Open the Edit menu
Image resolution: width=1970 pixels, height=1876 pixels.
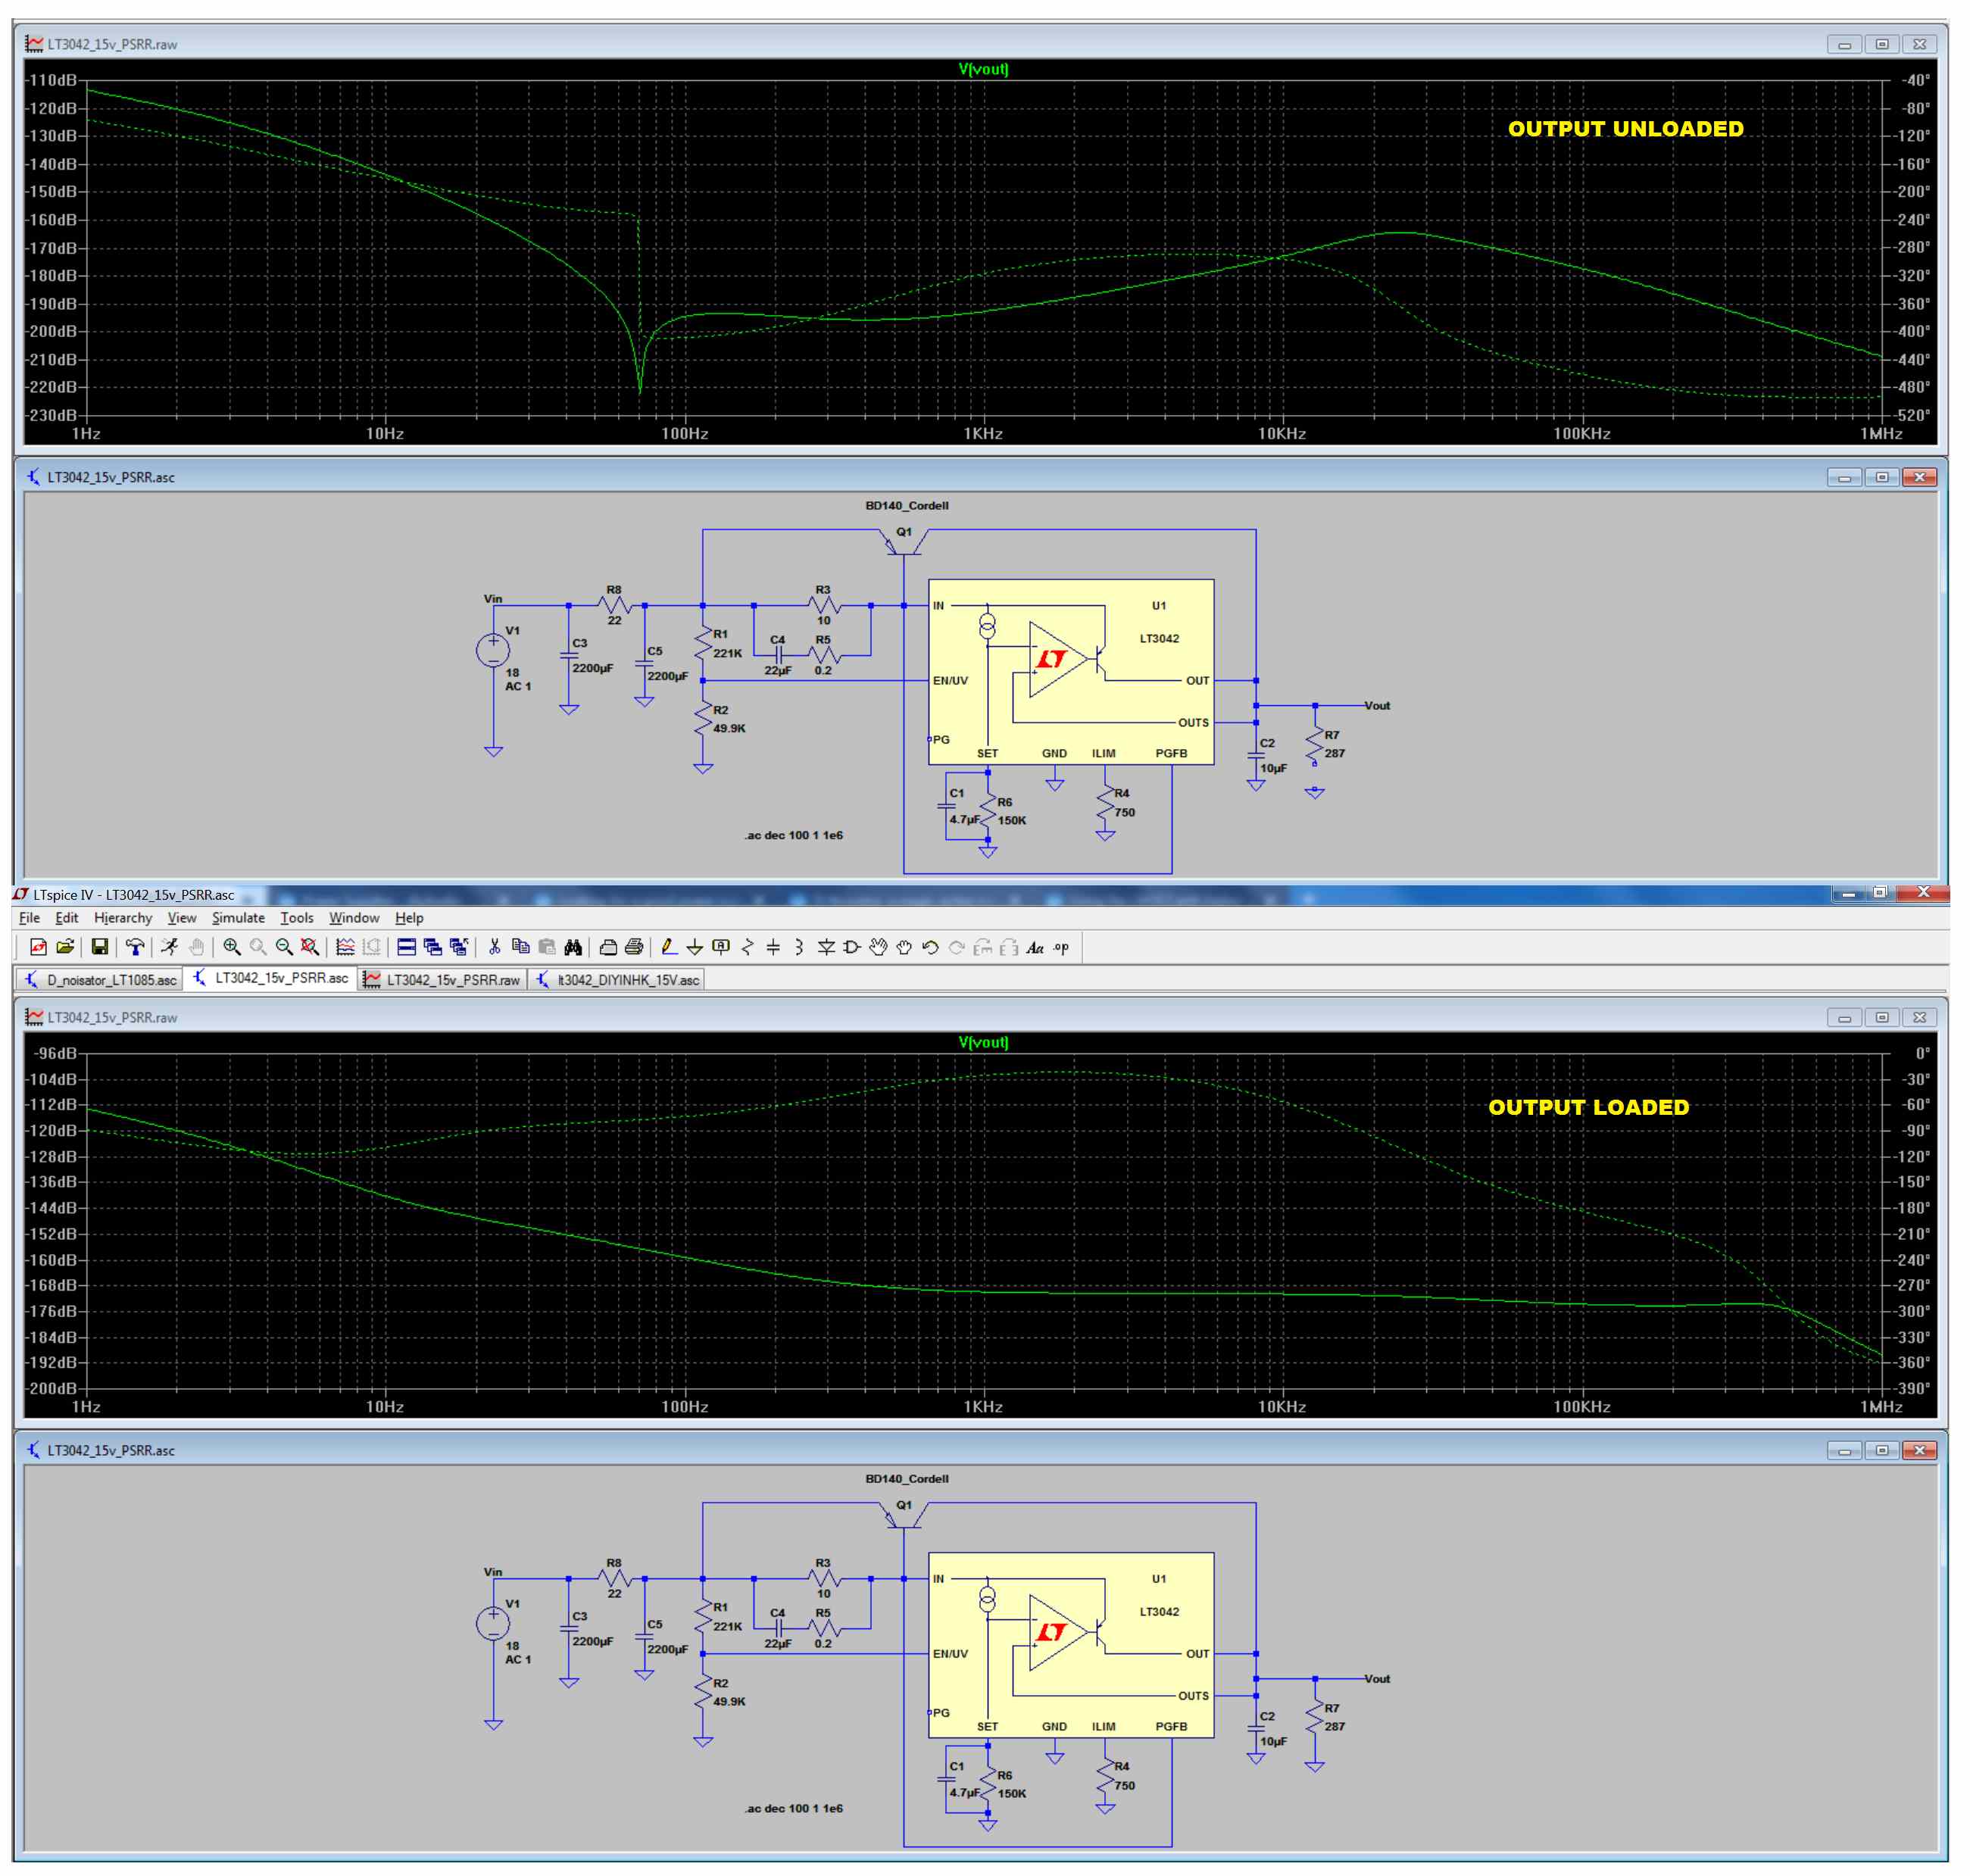[x=66, y=917]
